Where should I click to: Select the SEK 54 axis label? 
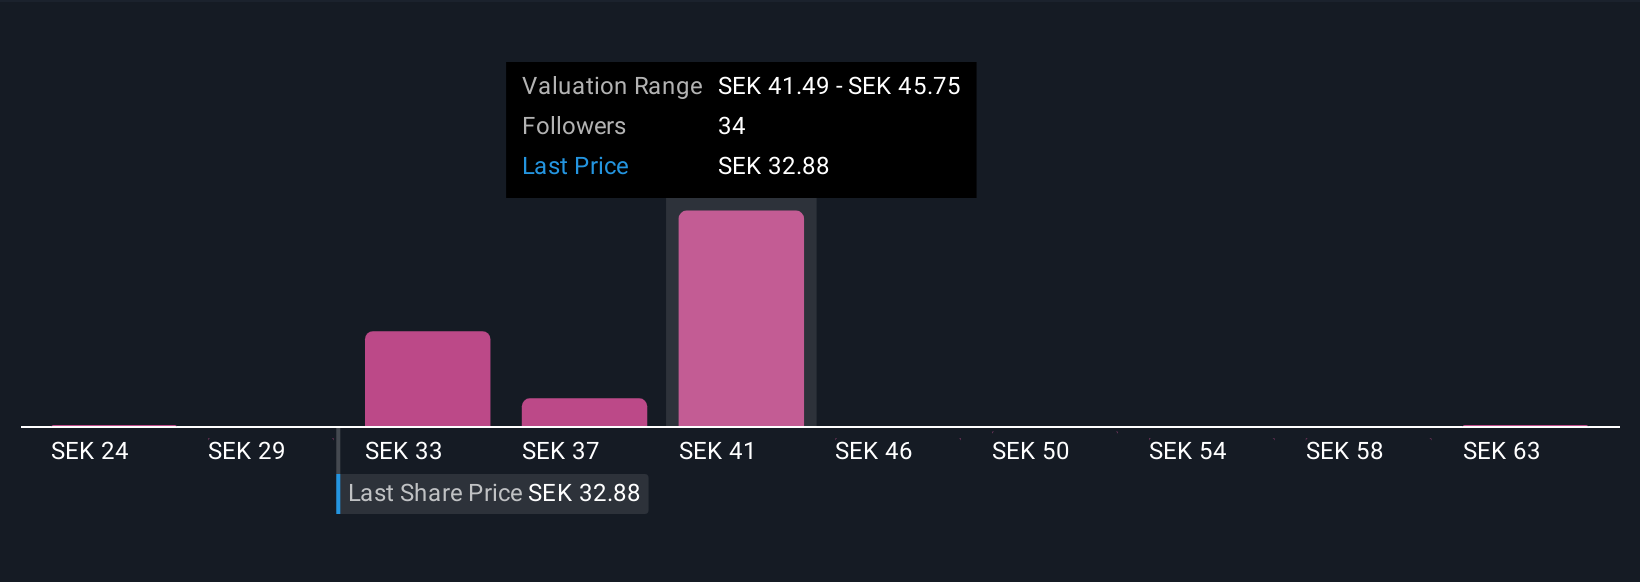1187,451
